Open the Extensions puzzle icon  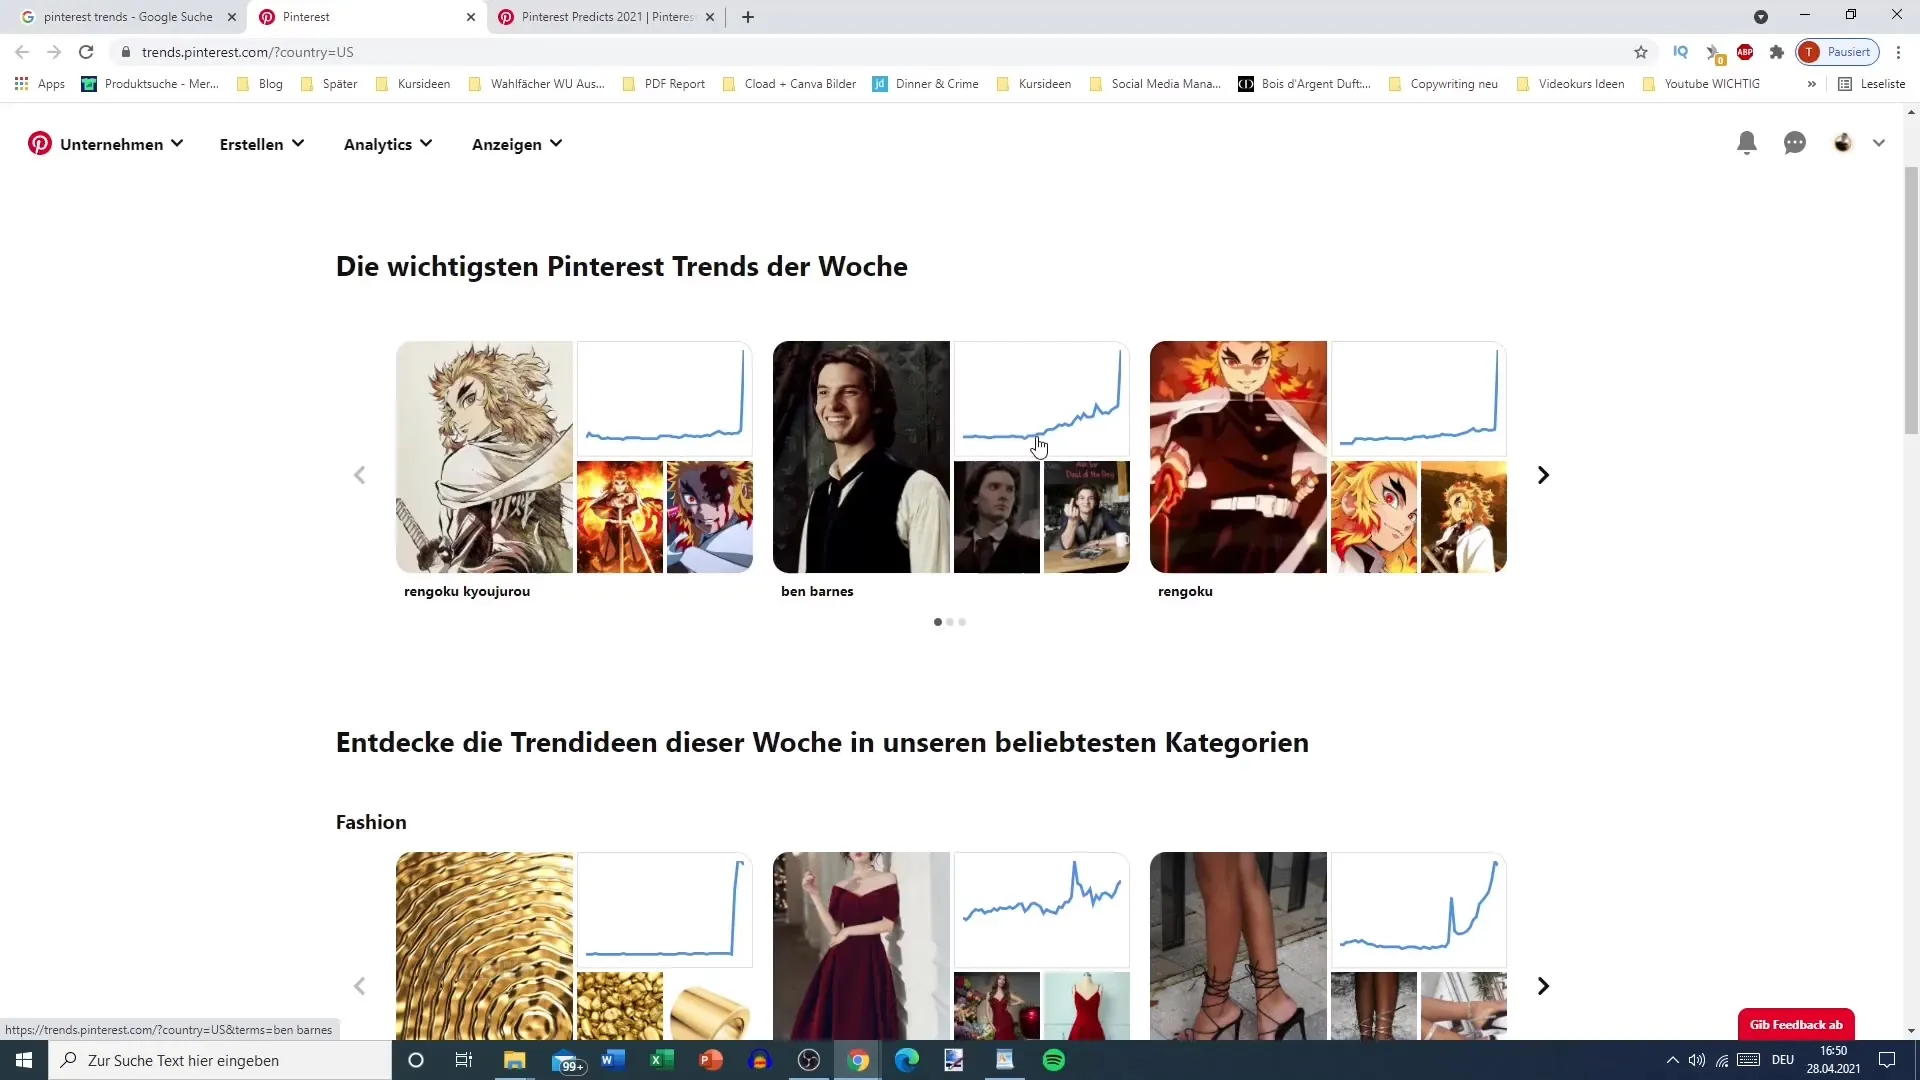tap(1777, 52)
